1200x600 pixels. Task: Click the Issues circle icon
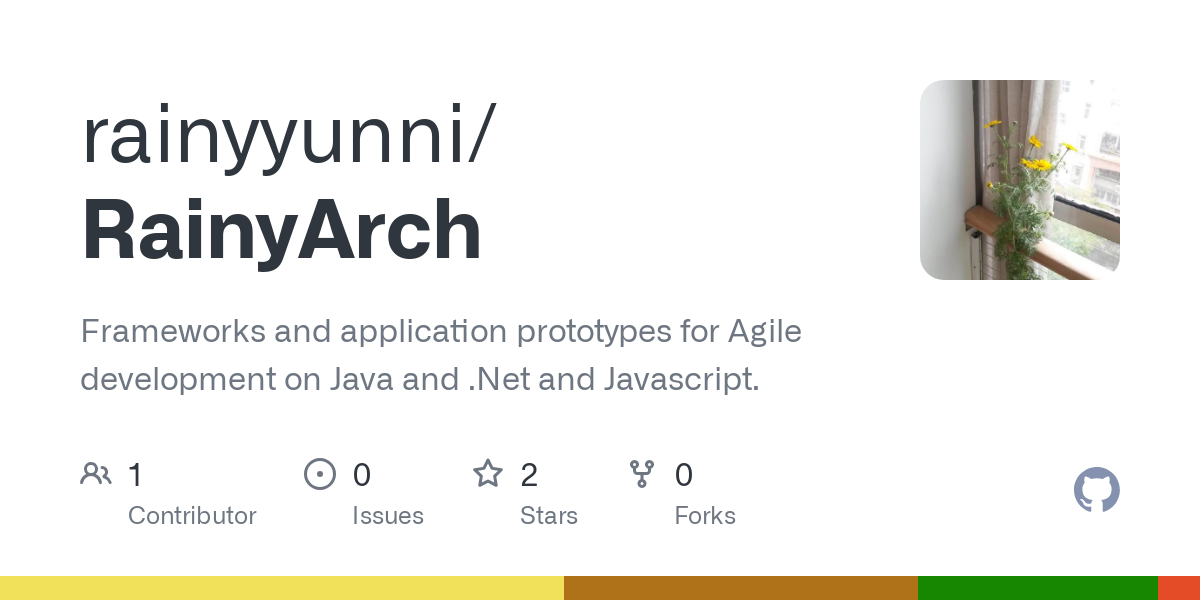pos(319,474)
